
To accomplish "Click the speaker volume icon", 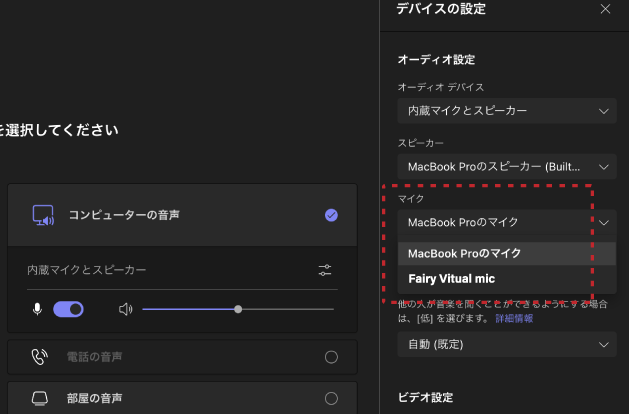I will point(125,309).
